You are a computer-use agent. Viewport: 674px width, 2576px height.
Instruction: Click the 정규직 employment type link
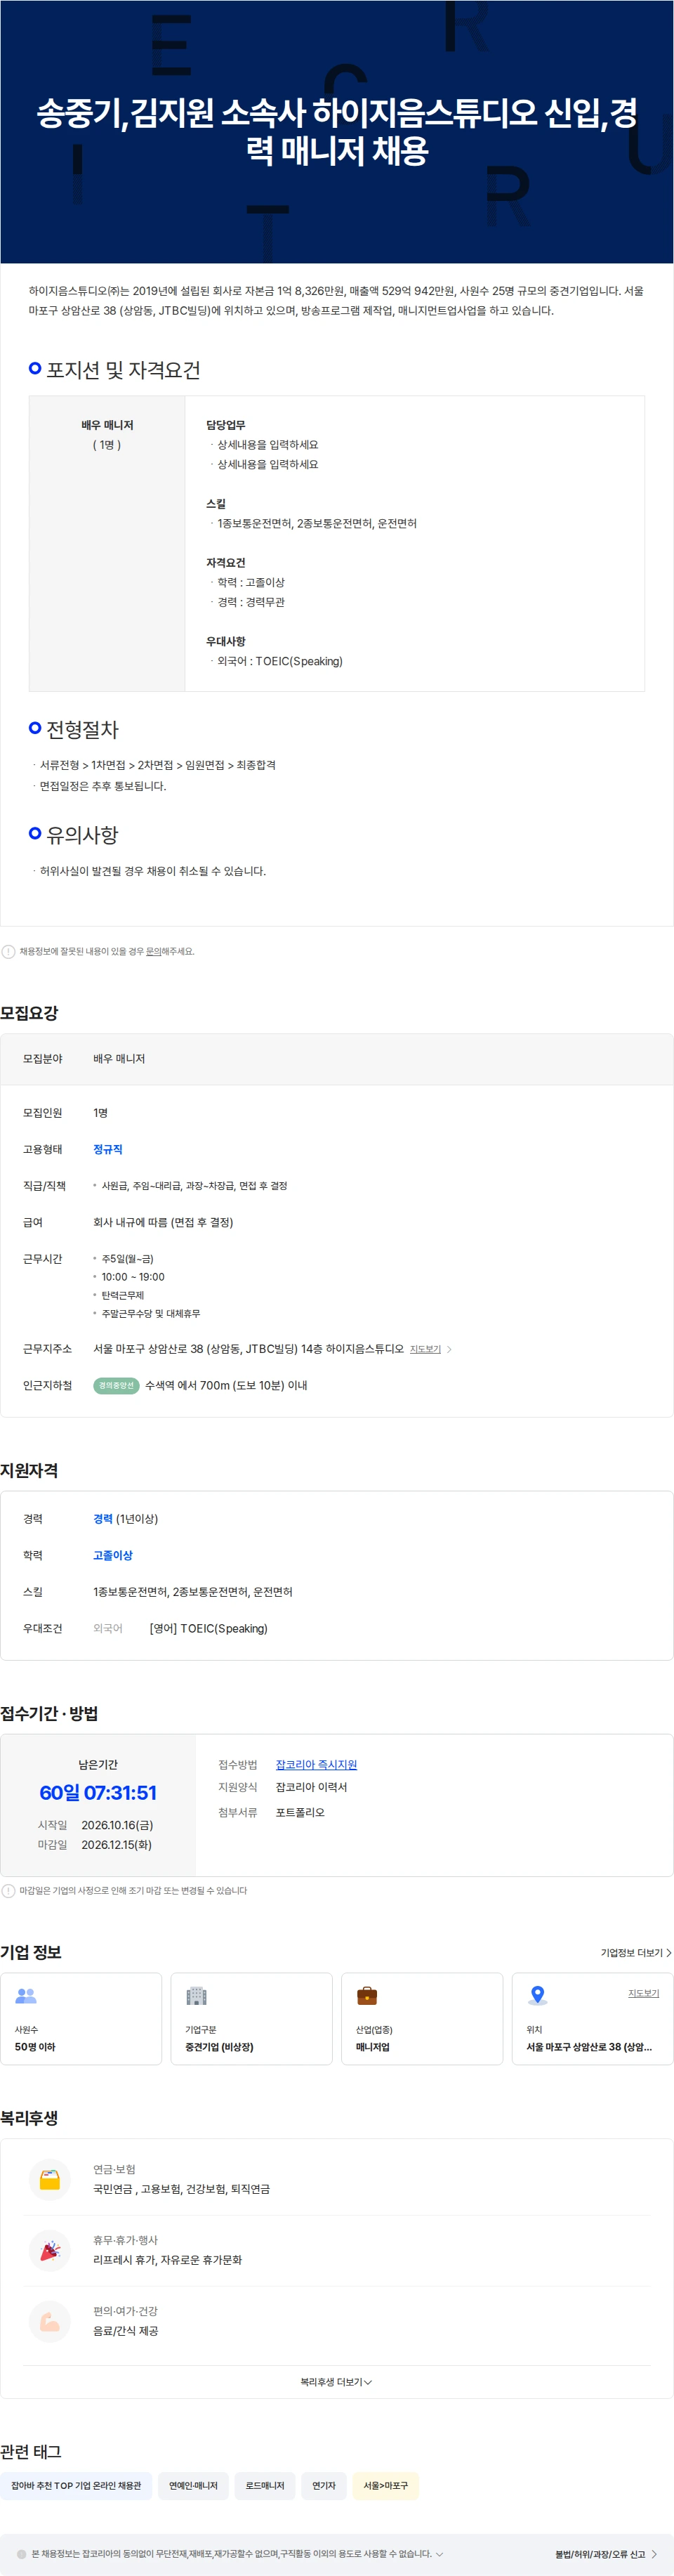[108, 1149]
